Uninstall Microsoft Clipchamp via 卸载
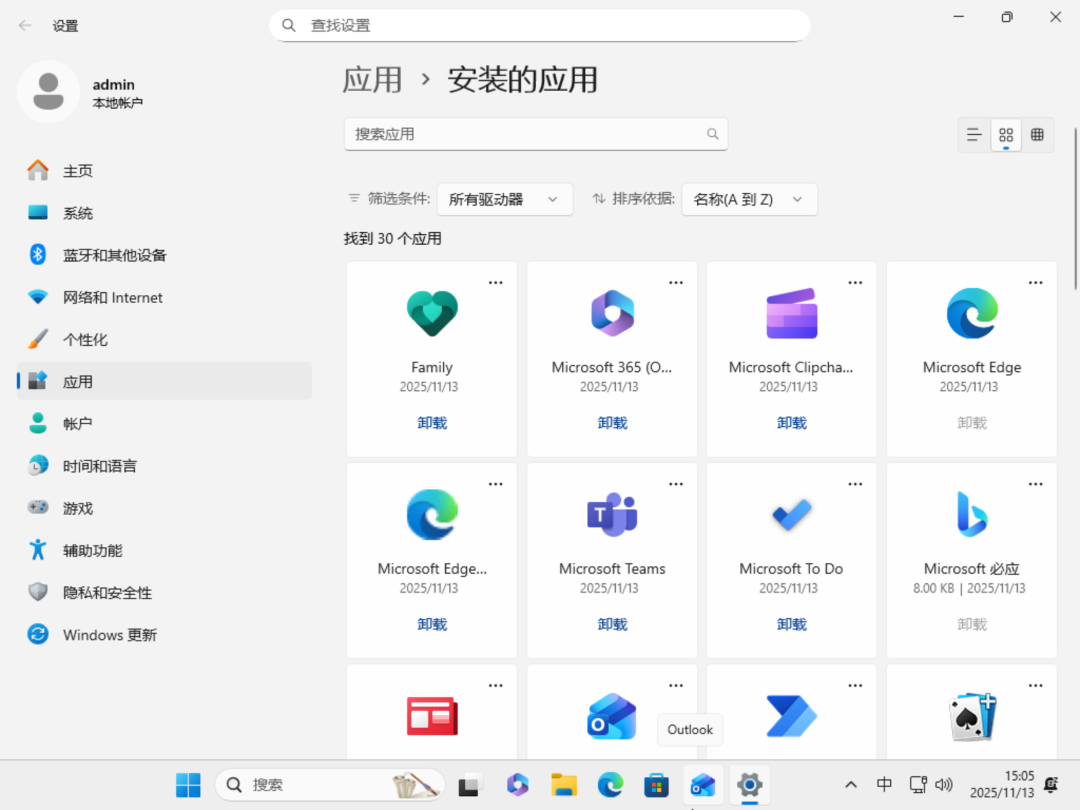1080x810 pixels. coord(791,423)
